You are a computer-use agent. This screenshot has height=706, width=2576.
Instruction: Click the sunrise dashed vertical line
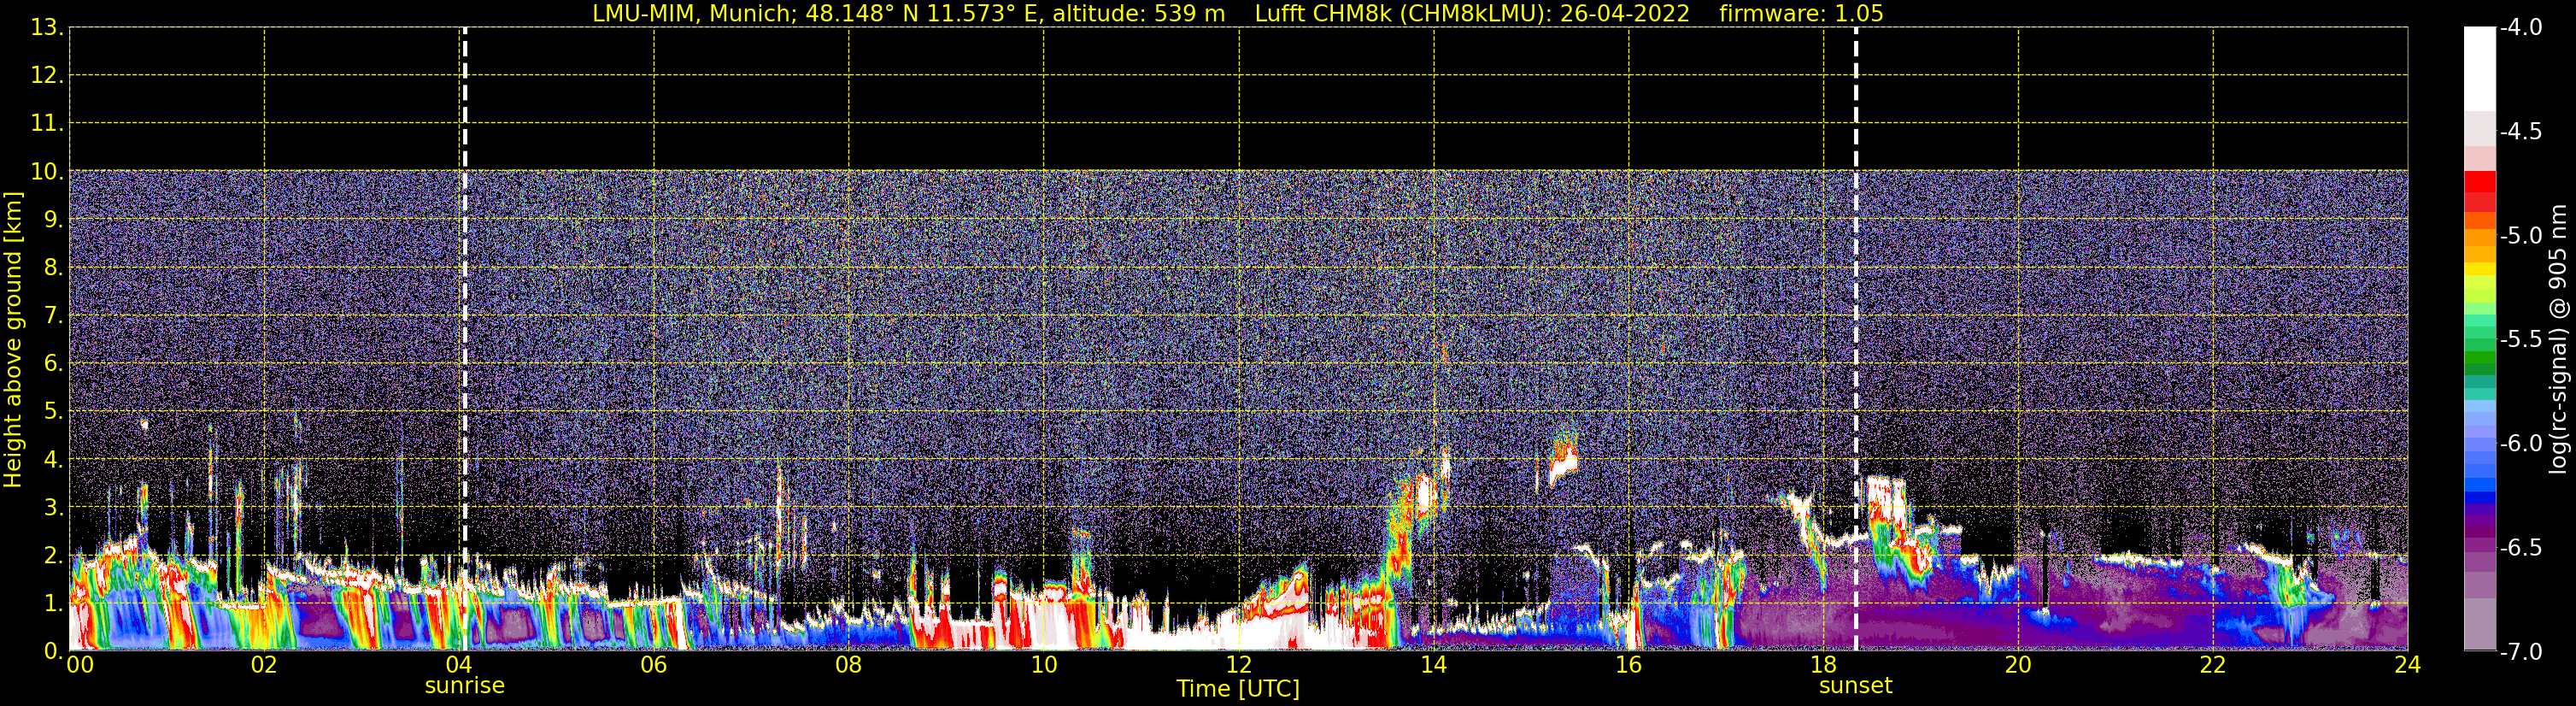pyautogui.click(x=465, y=339)
